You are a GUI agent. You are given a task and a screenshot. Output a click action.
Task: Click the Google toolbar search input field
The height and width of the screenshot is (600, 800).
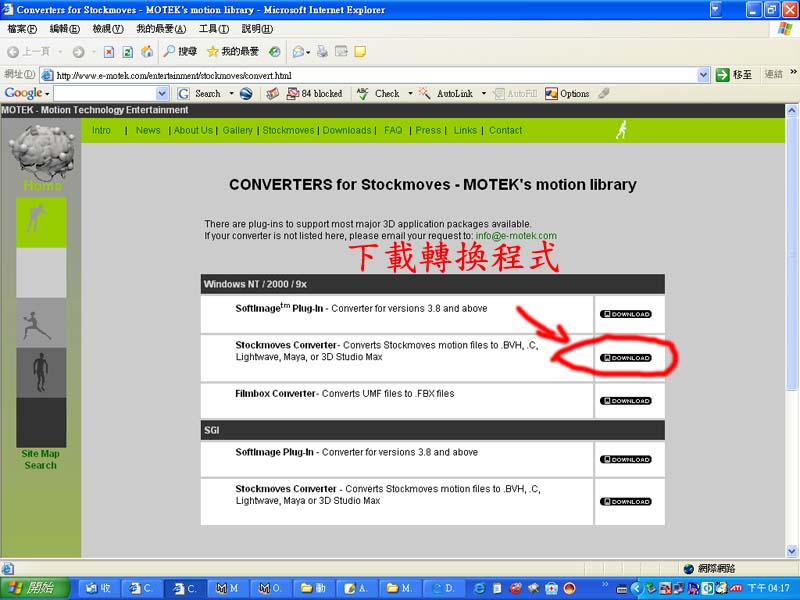[105, 94]
